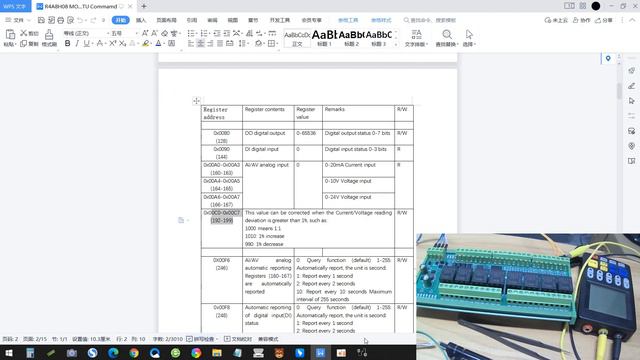Toggle center alignment
The width and height of the screenshot is (640, 360).
[x=200, y=43]
